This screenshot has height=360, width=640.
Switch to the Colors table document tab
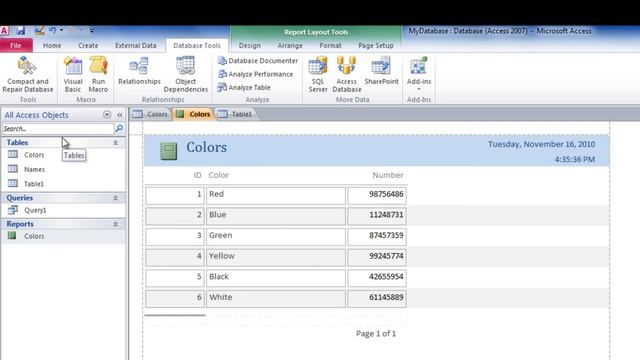coord(151,114)
